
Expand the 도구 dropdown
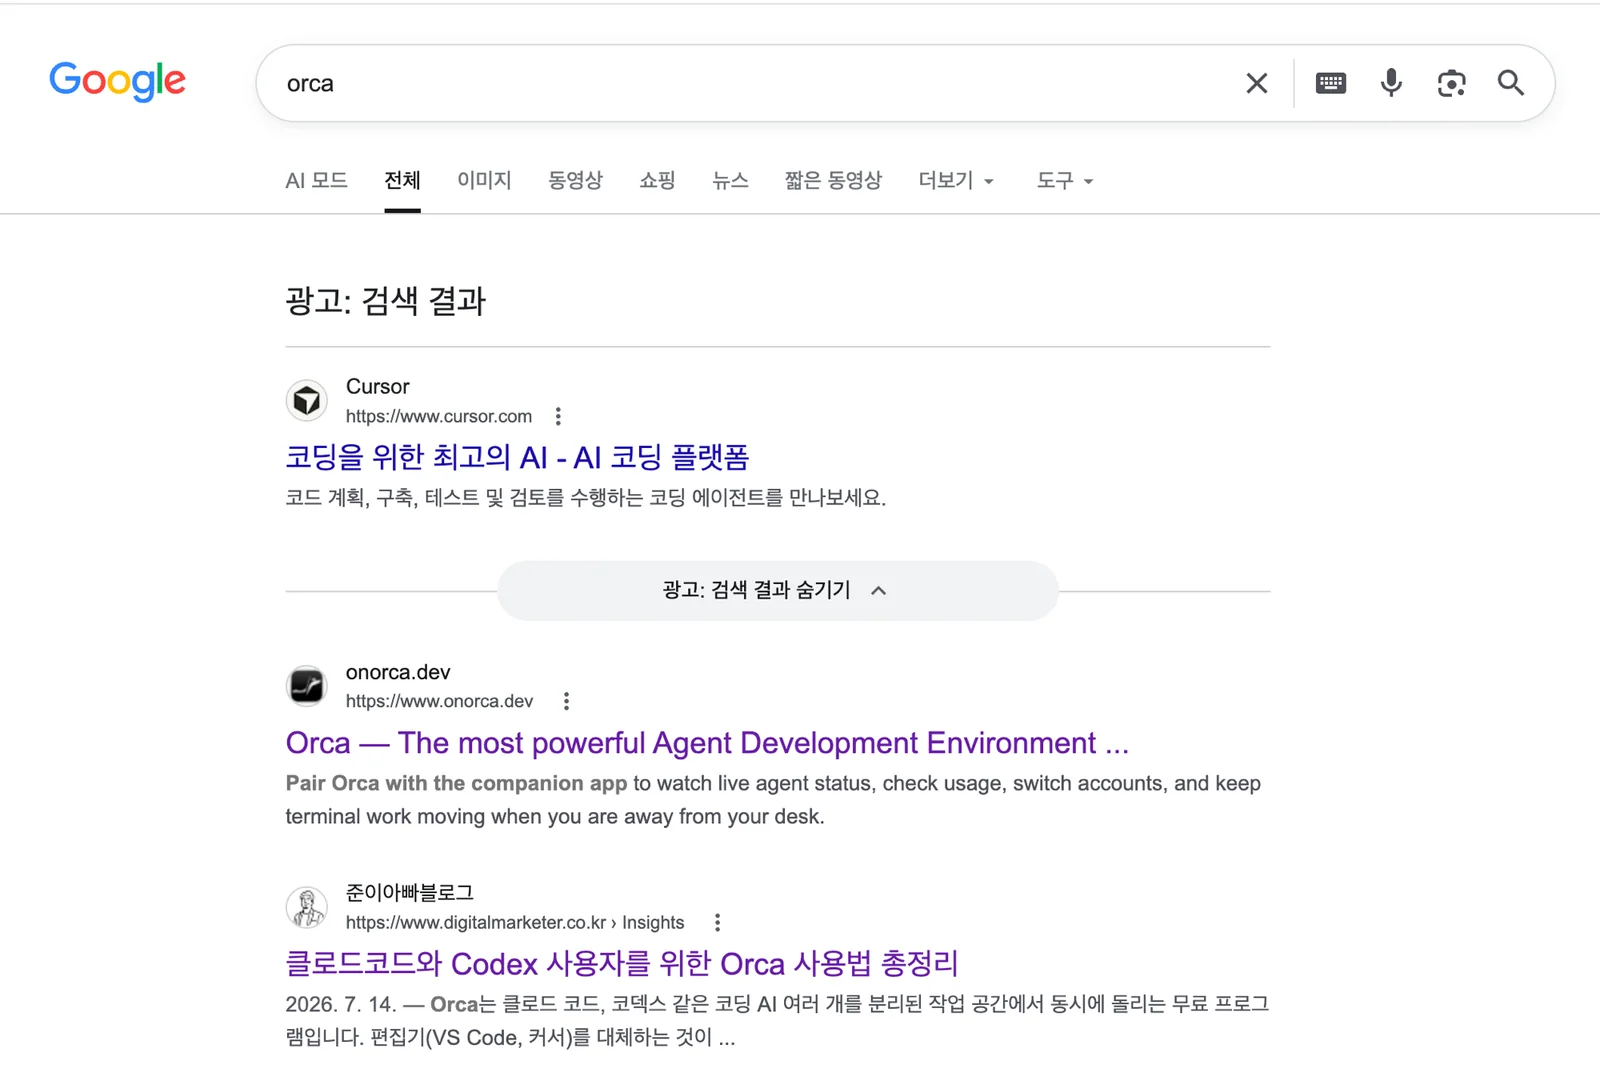coord(1065,181)
